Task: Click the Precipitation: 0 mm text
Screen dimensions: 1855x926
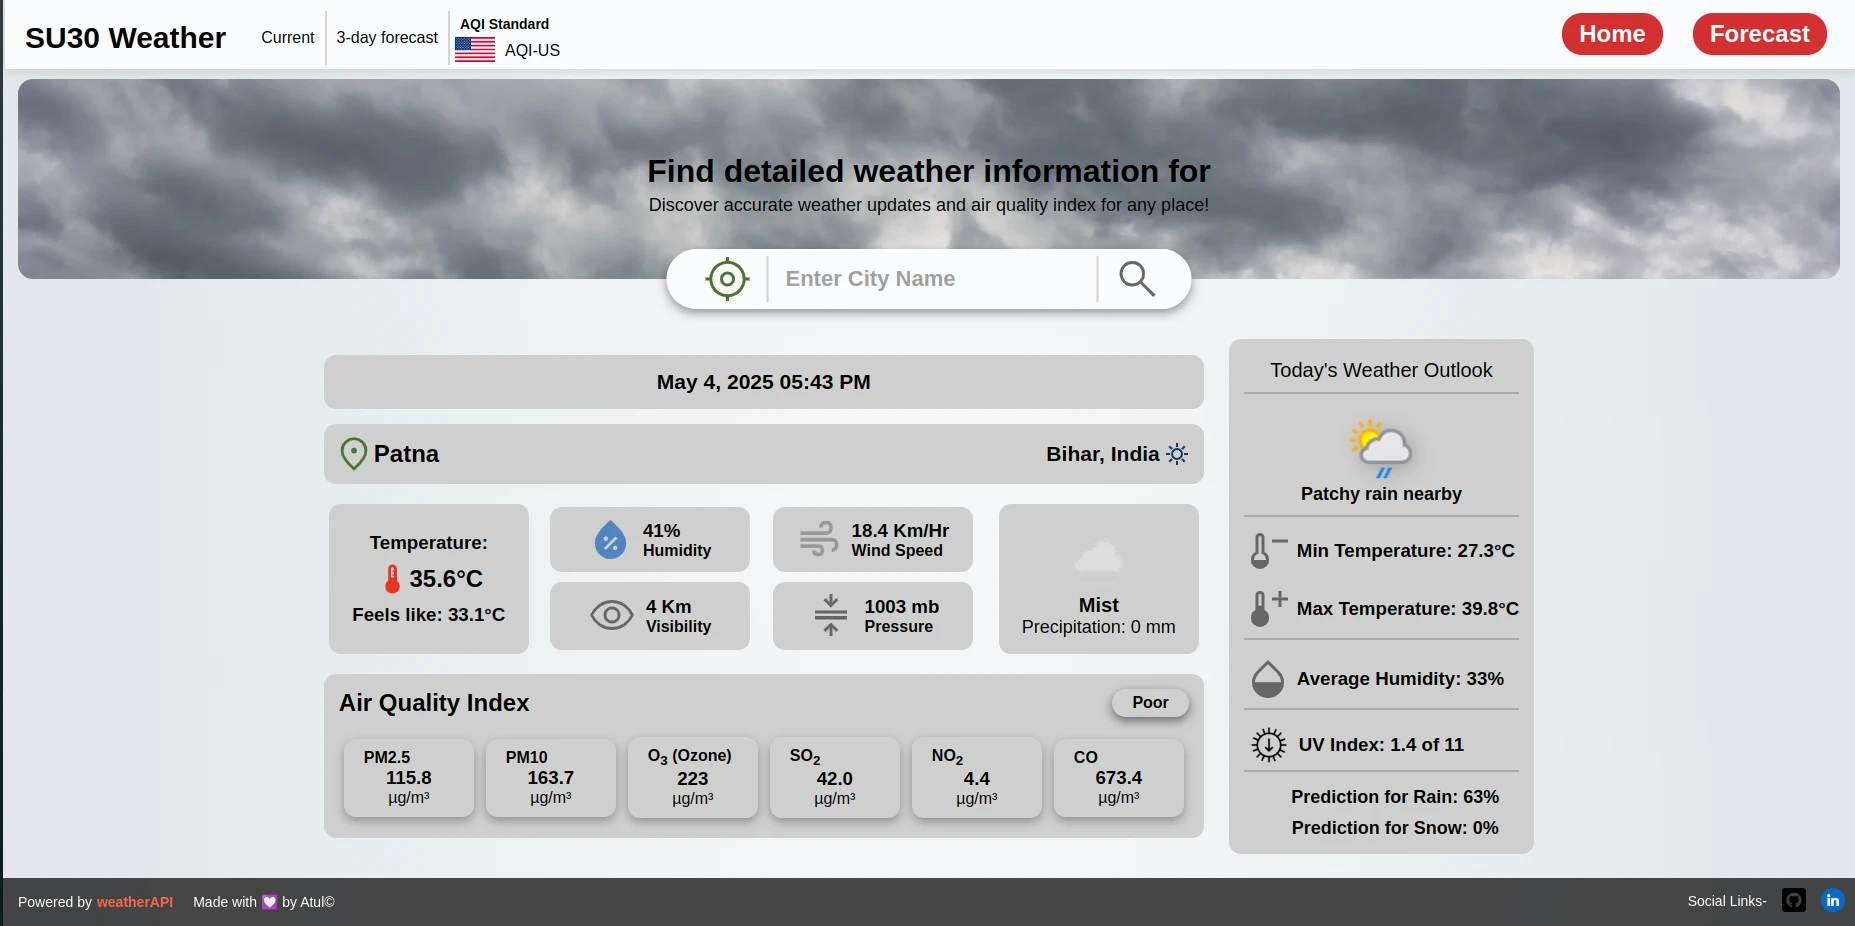Action: coord(1099,627)
